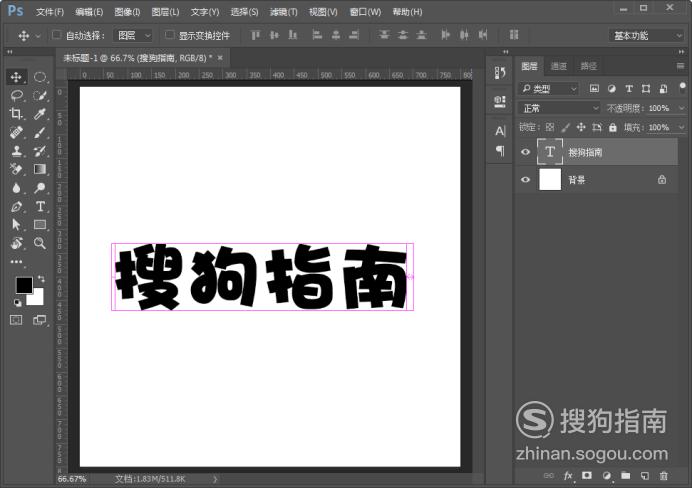Open the Properties panel icon

pyautogui.click(x=500, y=102)
